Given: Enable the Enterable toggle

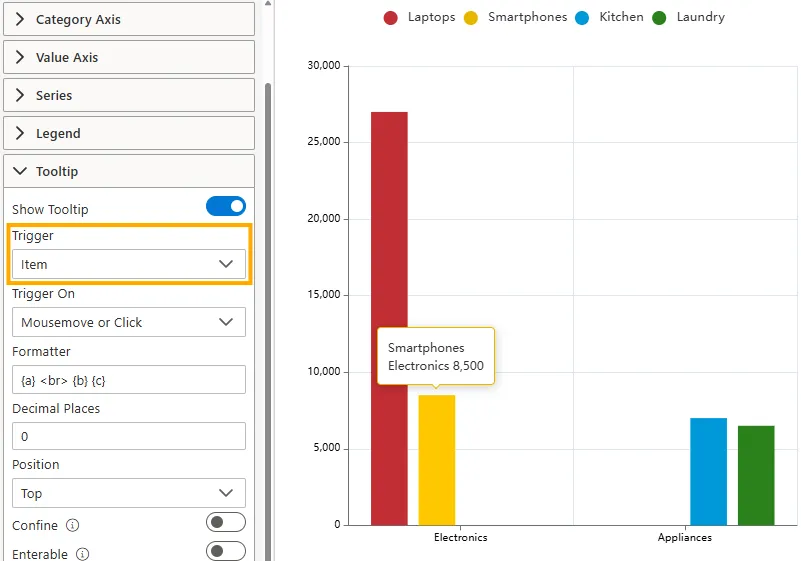Looking at the screenshot, I should [x=225, y=551].
